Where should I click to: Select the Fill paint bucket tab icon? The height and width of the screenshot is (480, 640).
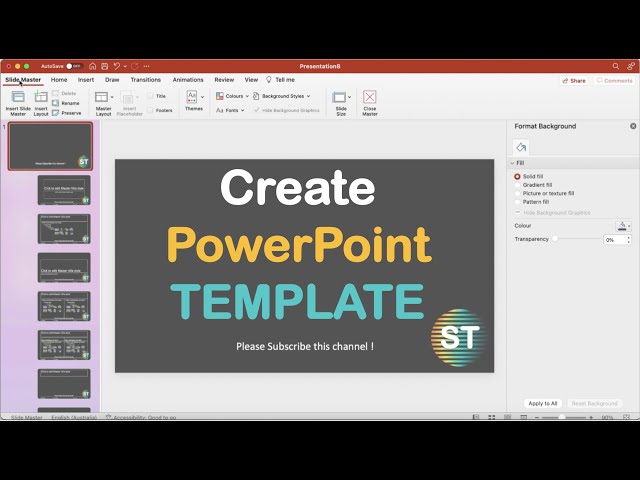(521, 147)
